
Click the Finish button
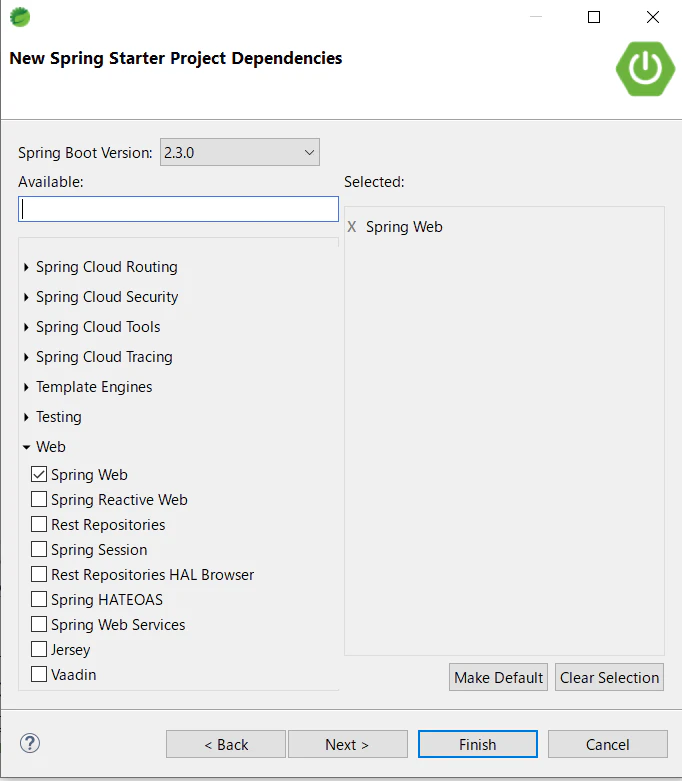(x=478, y=744)
